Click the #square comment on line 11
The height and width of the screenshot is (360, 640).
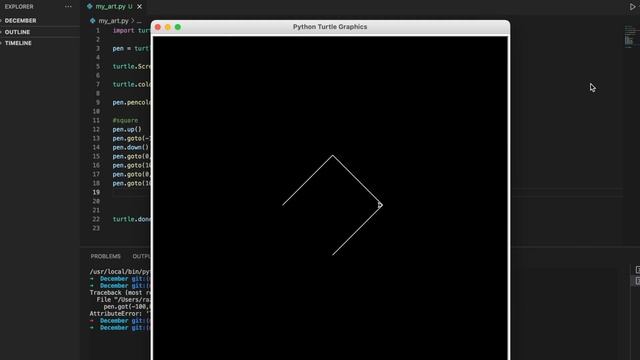pos(125,120)
